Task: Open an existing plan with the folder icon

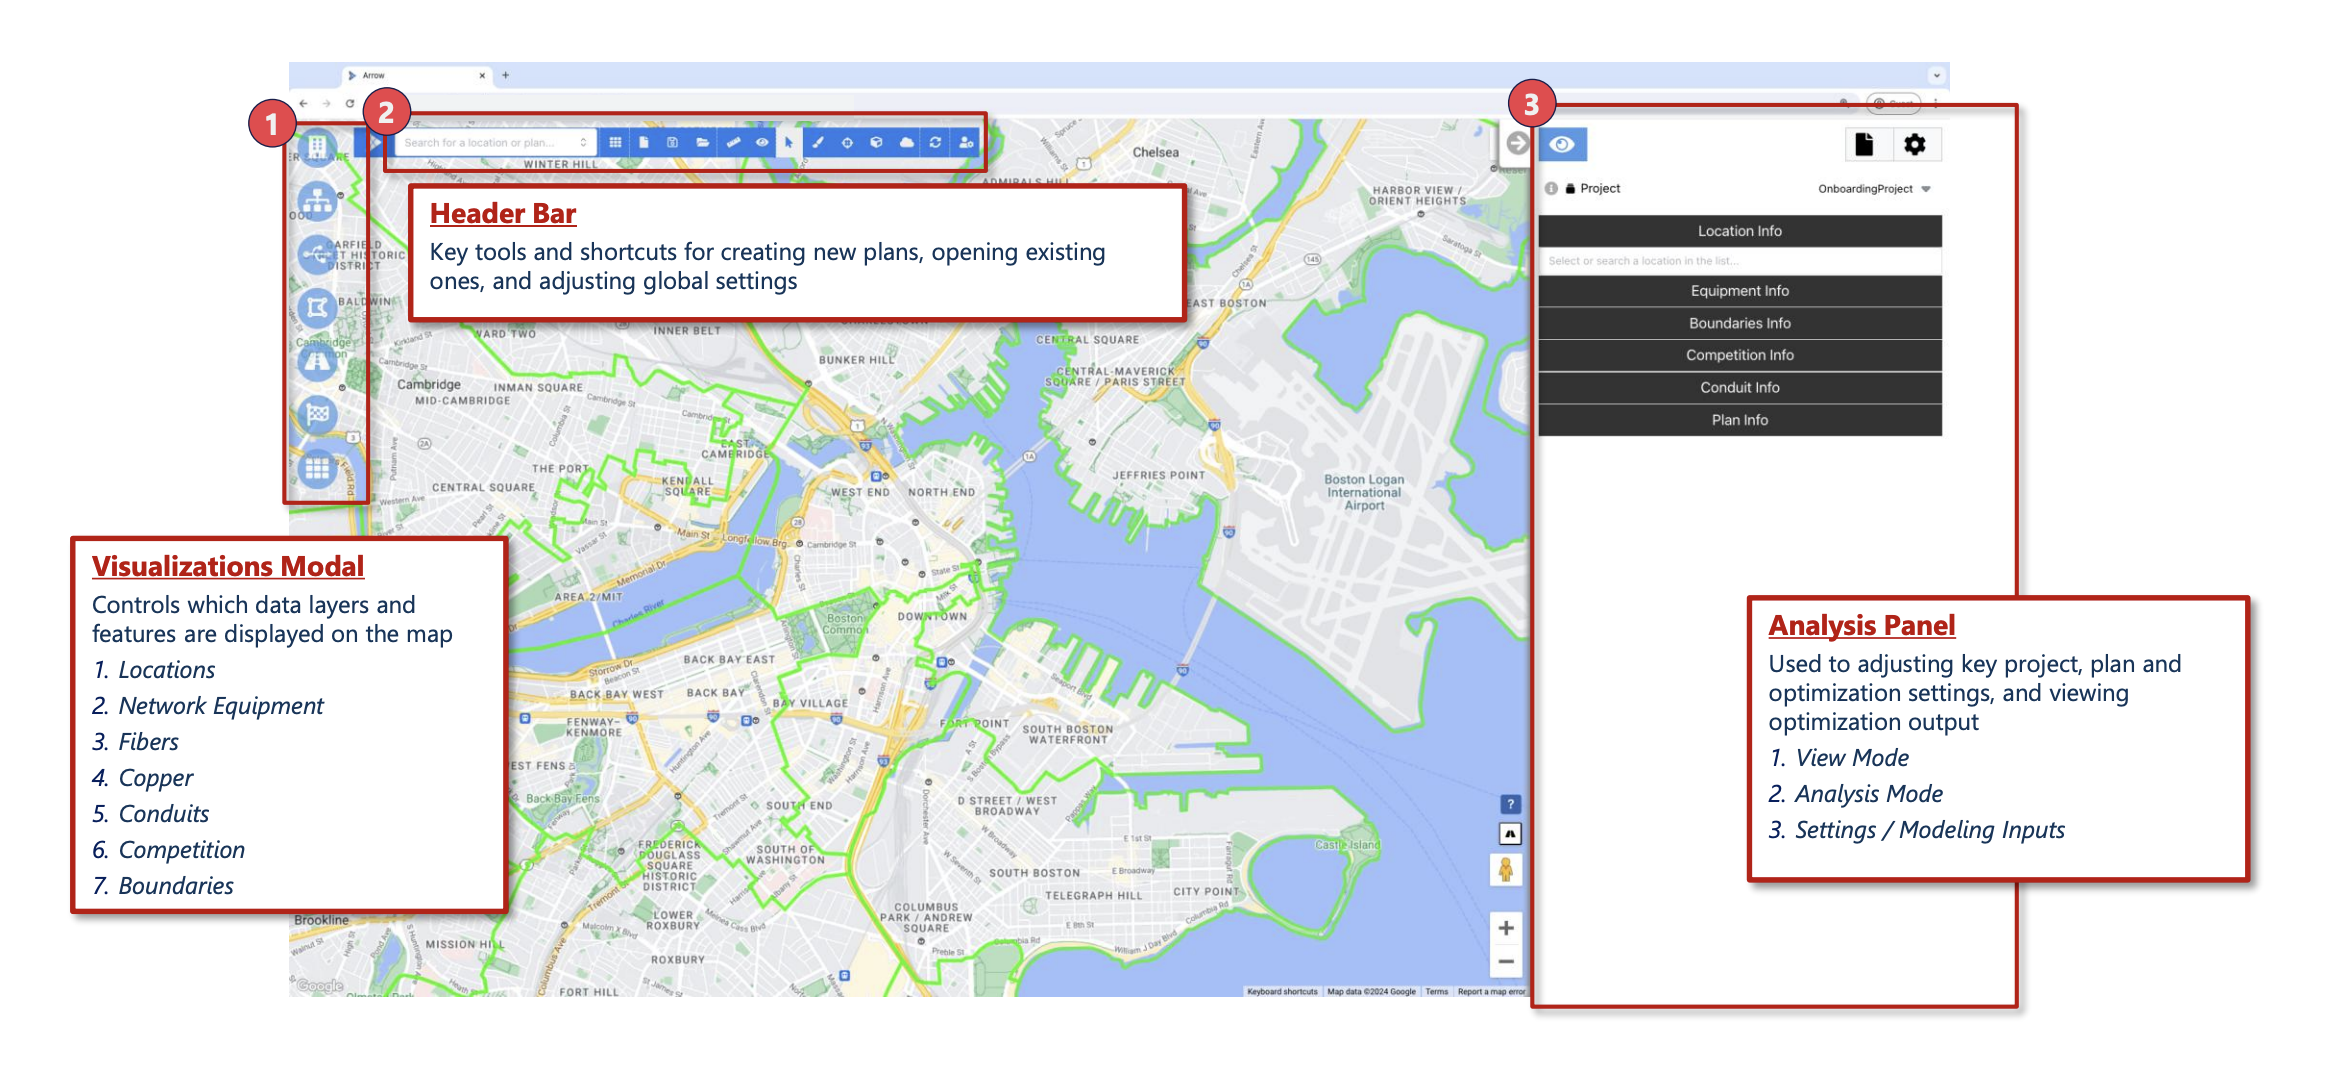Action: 702,143
